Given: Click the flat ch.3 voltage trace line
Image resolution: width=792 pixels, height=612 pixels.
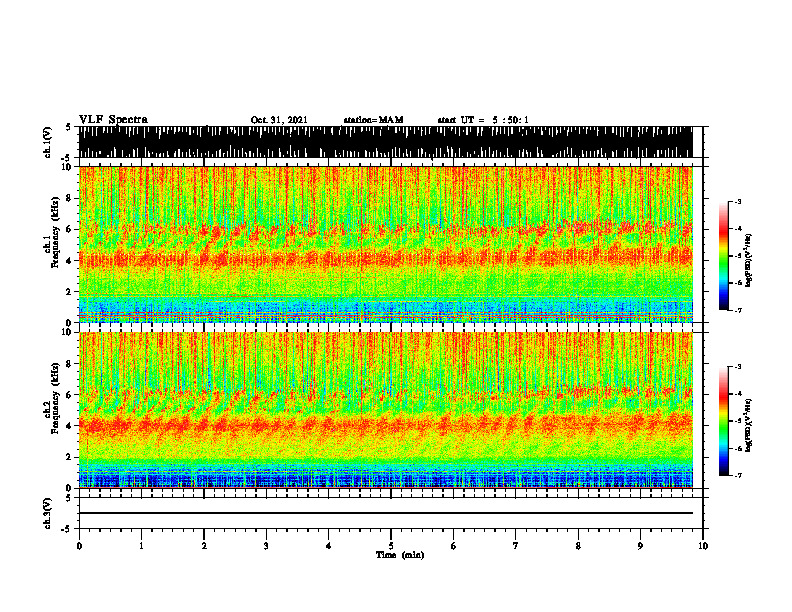Looking at the screenshot, I should tap(385, 513).
